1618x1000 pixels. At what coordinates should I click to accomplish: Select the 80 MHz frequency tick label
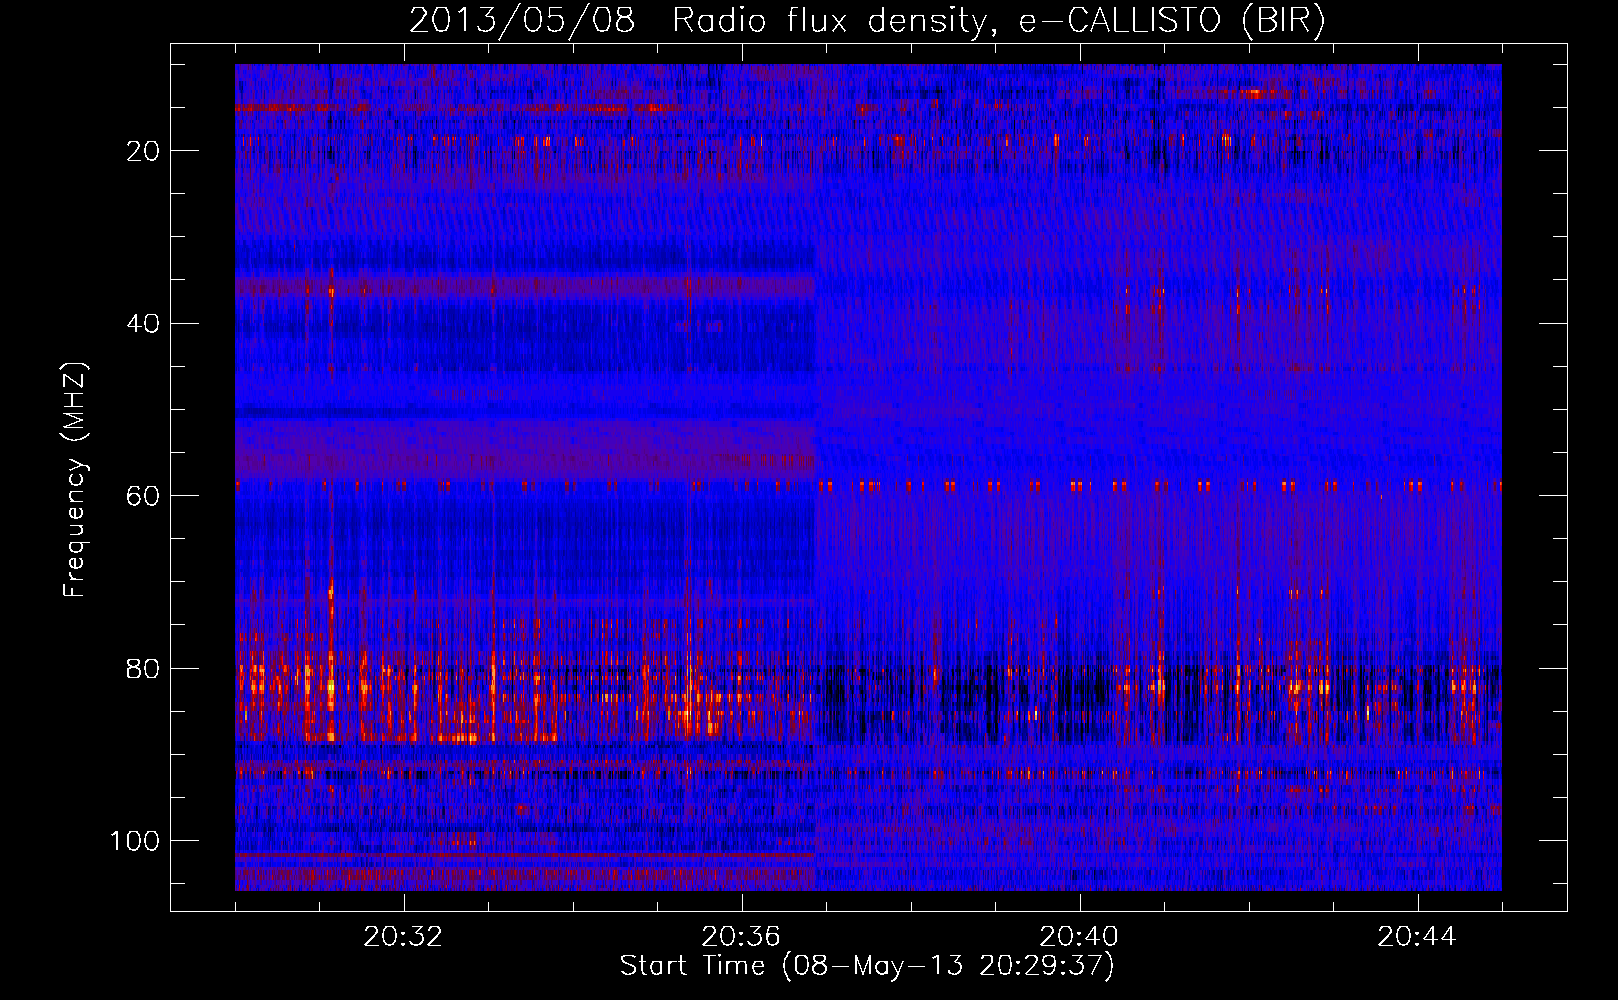(x=144, y=668)
